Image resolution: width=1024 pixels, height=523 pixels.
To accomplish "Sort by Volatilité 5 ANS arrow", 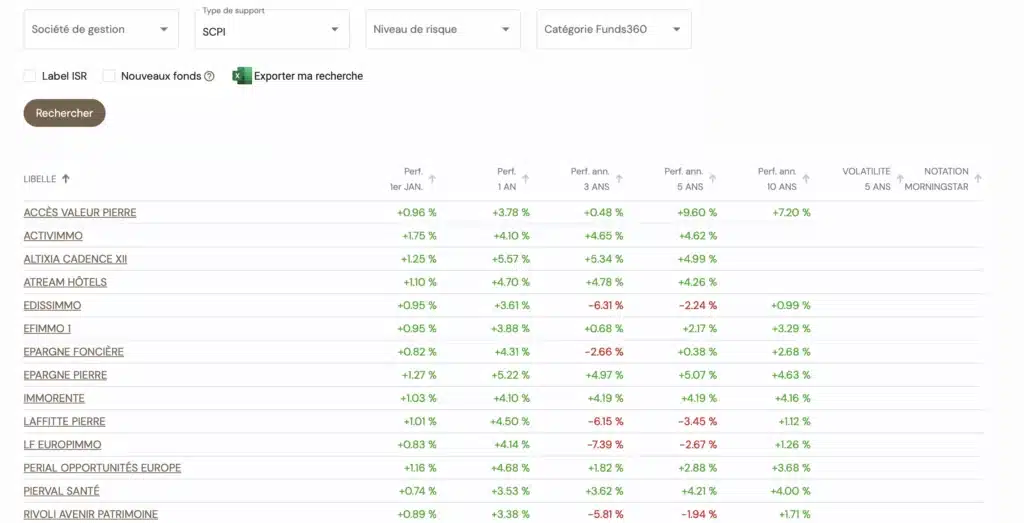I will pyautogui.click(x=900, y=179).
